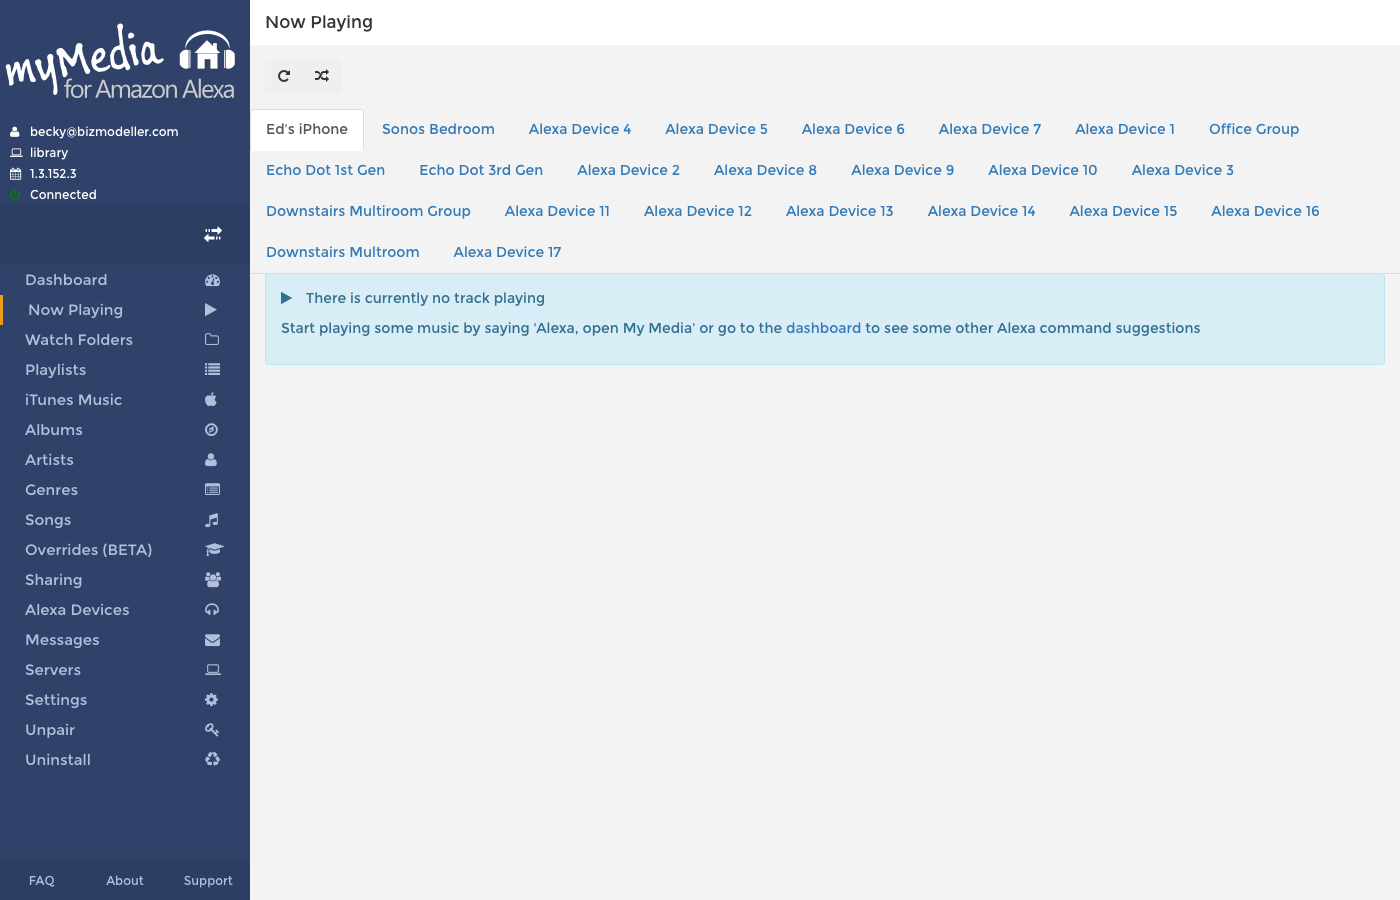Follow the dashboard link in message

point(823,328)
